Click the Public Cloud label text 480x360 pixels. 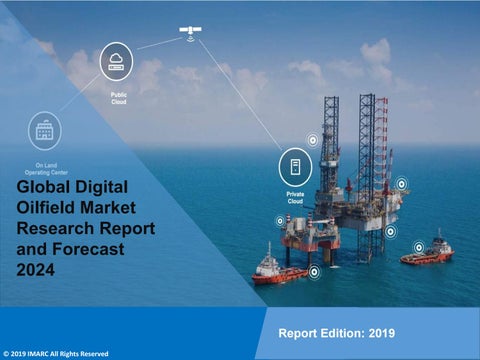(x=119, y=98)
